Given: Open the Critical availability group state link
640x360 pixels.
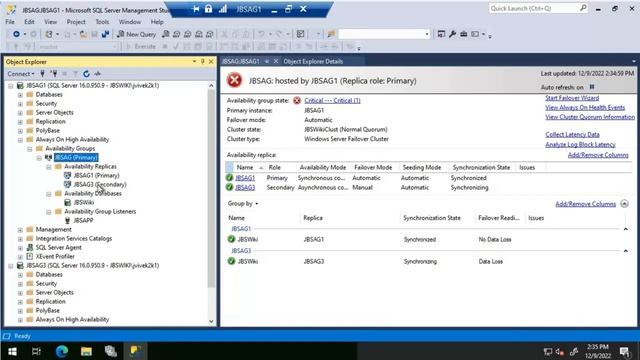Looking at the screenshot, I should tap(332, 100).
